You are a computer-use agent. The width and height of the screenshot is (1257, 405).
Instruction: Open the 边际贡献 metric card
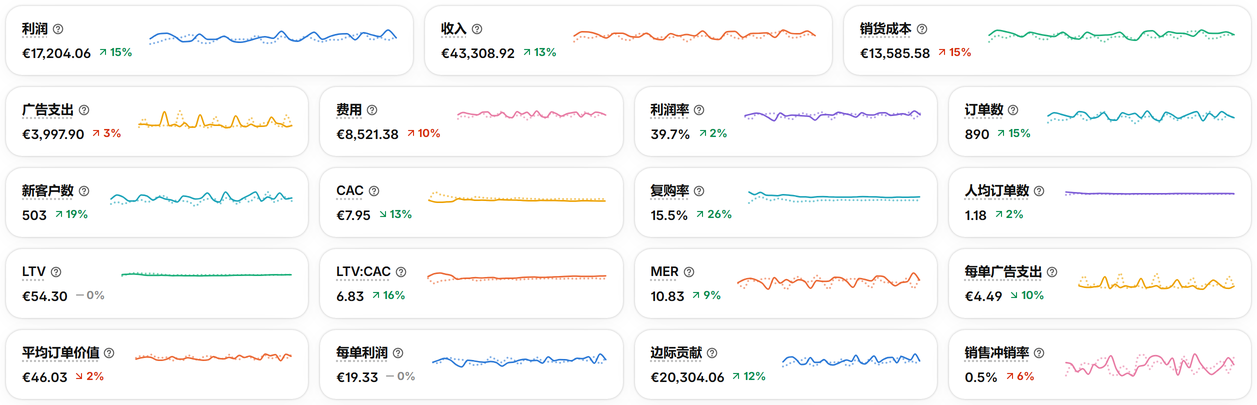click(x=783, y=364)
